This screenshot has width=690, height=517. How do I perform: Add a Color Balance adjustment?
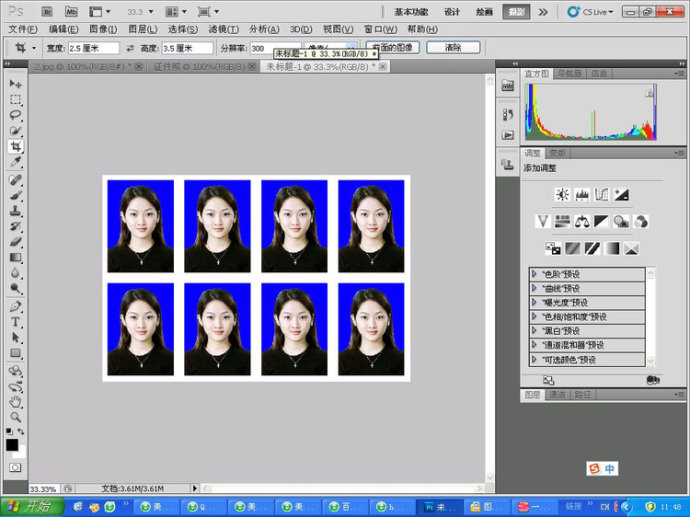(x=582, y=221)
